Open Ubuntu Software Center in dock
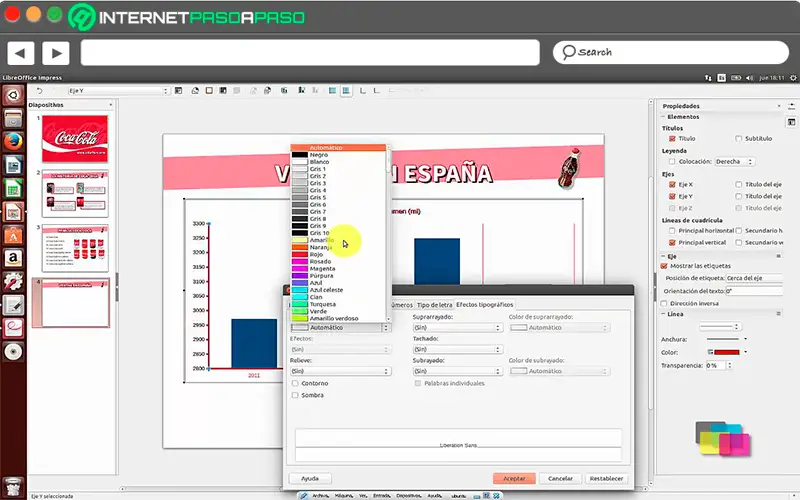The height and width of the screenshot is (500, 800). click(x=13, y=236)
